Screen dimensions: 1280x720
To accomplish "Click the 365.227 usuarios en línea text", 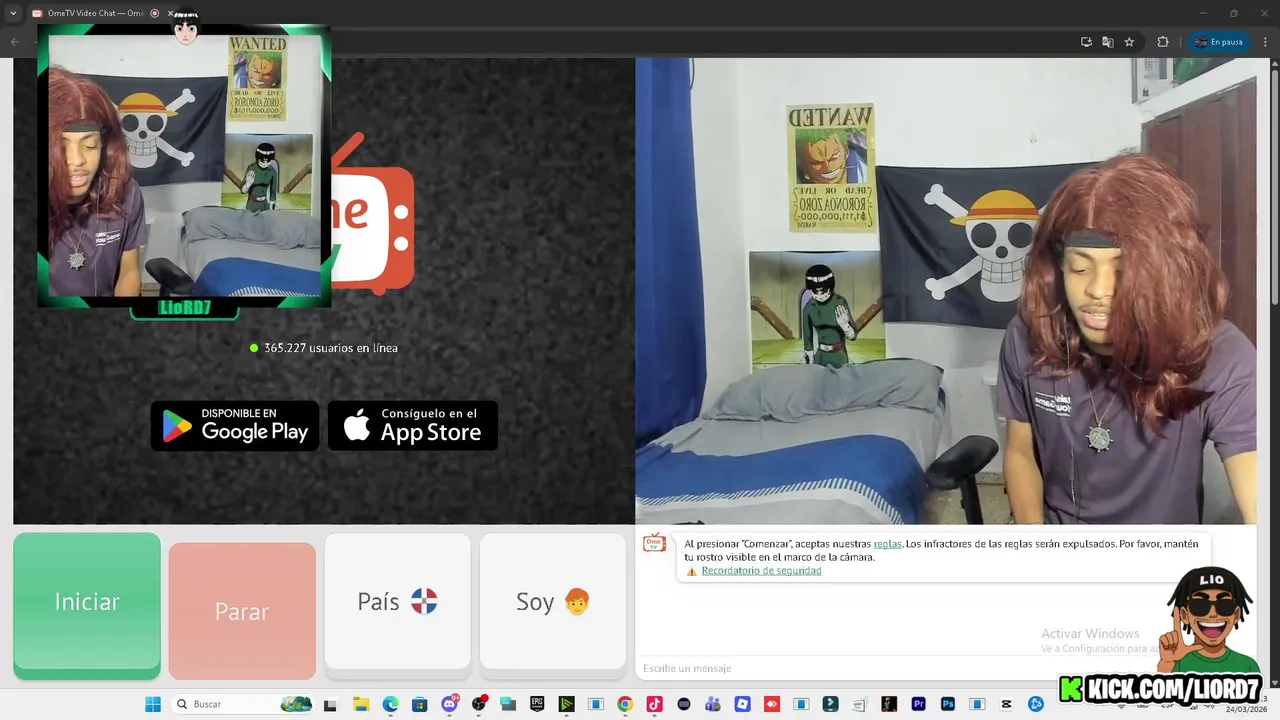I will pos(331,348).
